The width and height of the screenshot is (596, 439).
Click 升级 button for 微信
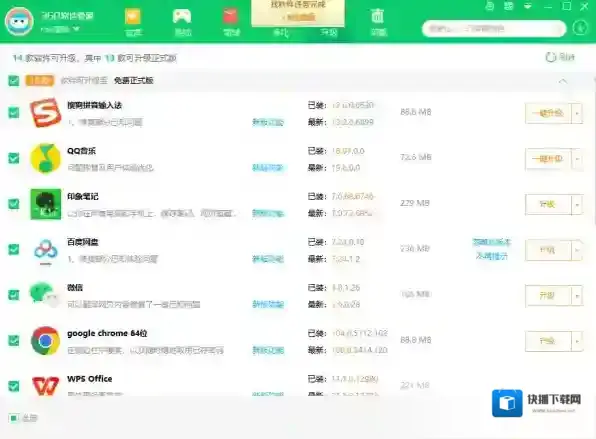(548, 295)
